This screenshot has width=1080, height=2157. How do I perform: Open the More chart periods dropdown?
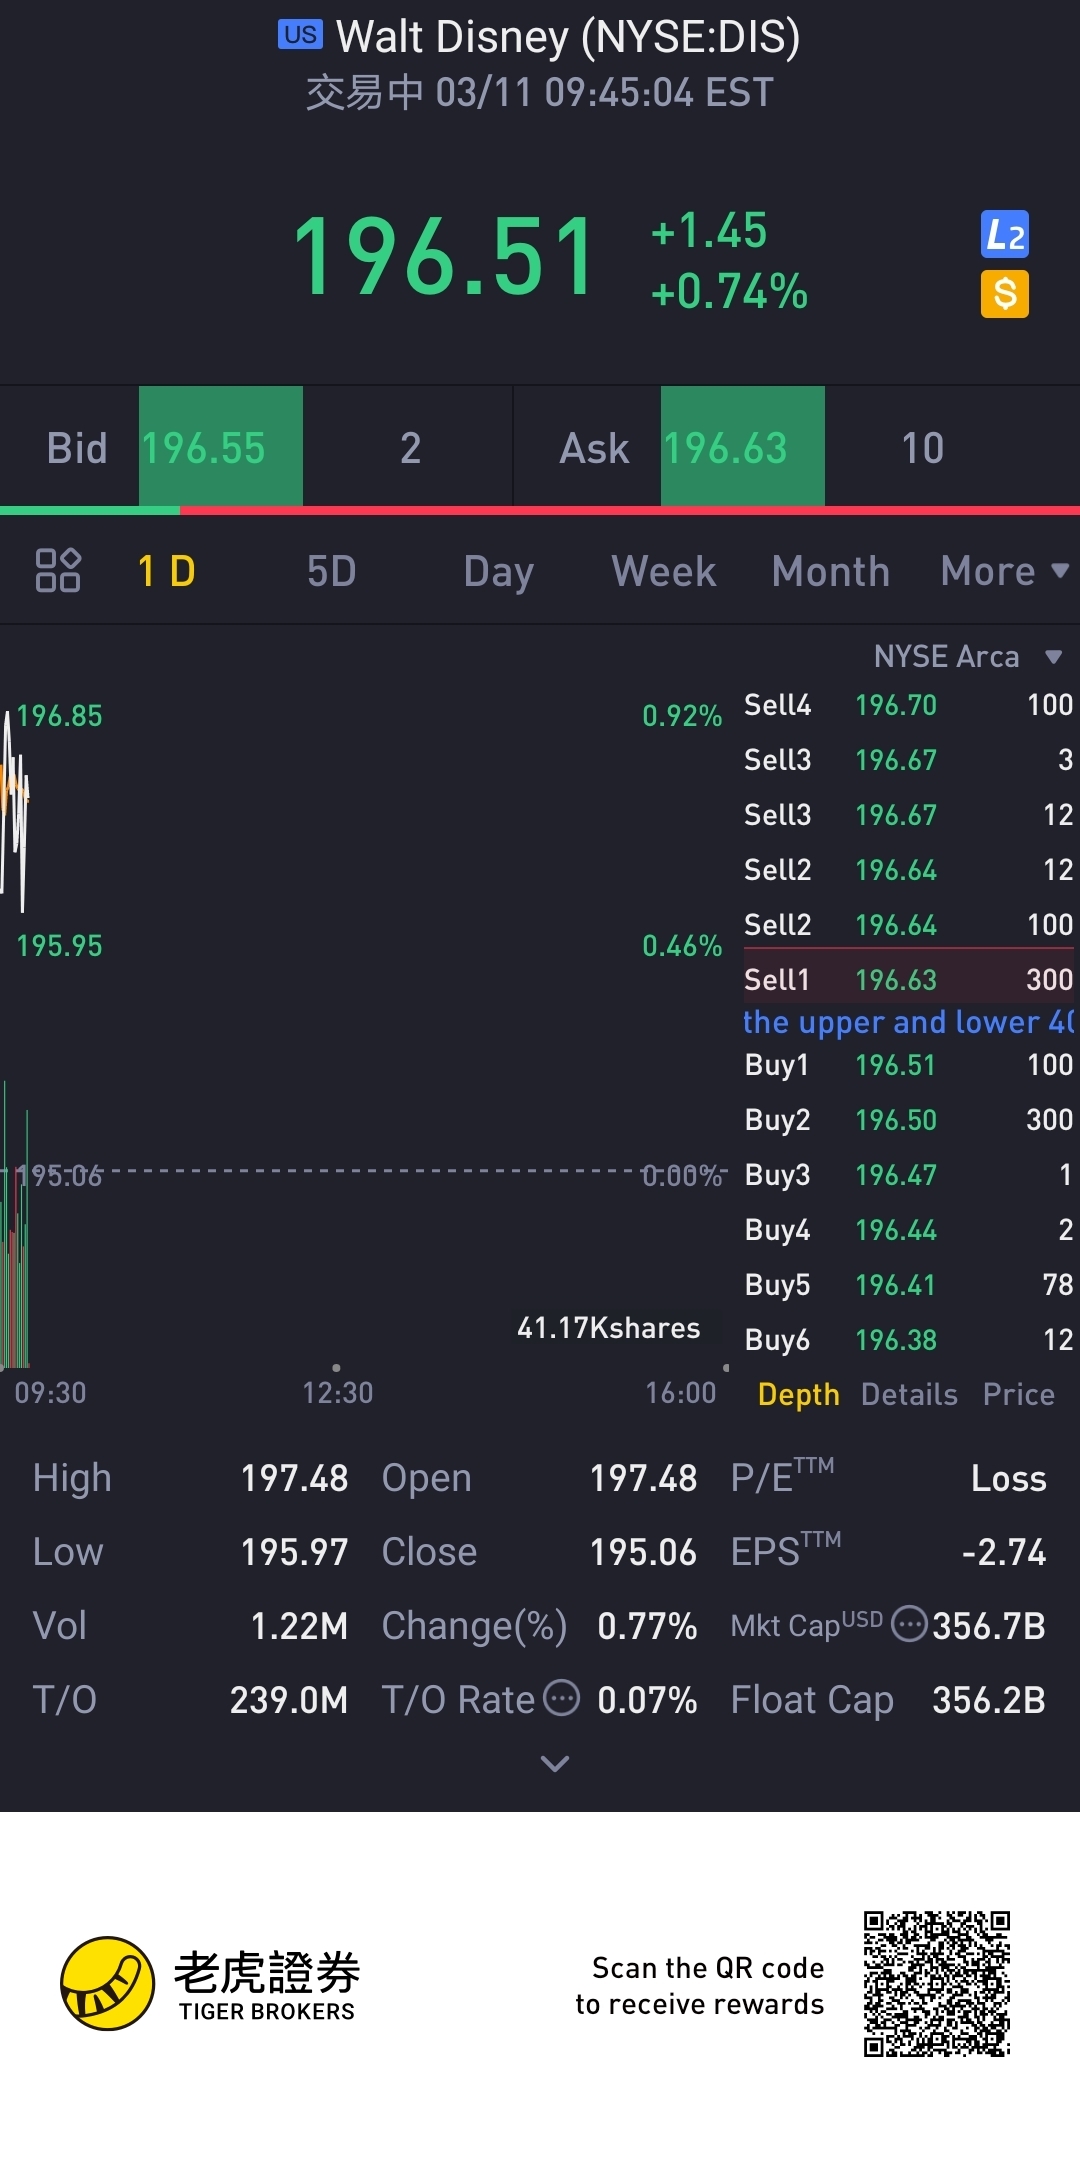(1005, 571)
